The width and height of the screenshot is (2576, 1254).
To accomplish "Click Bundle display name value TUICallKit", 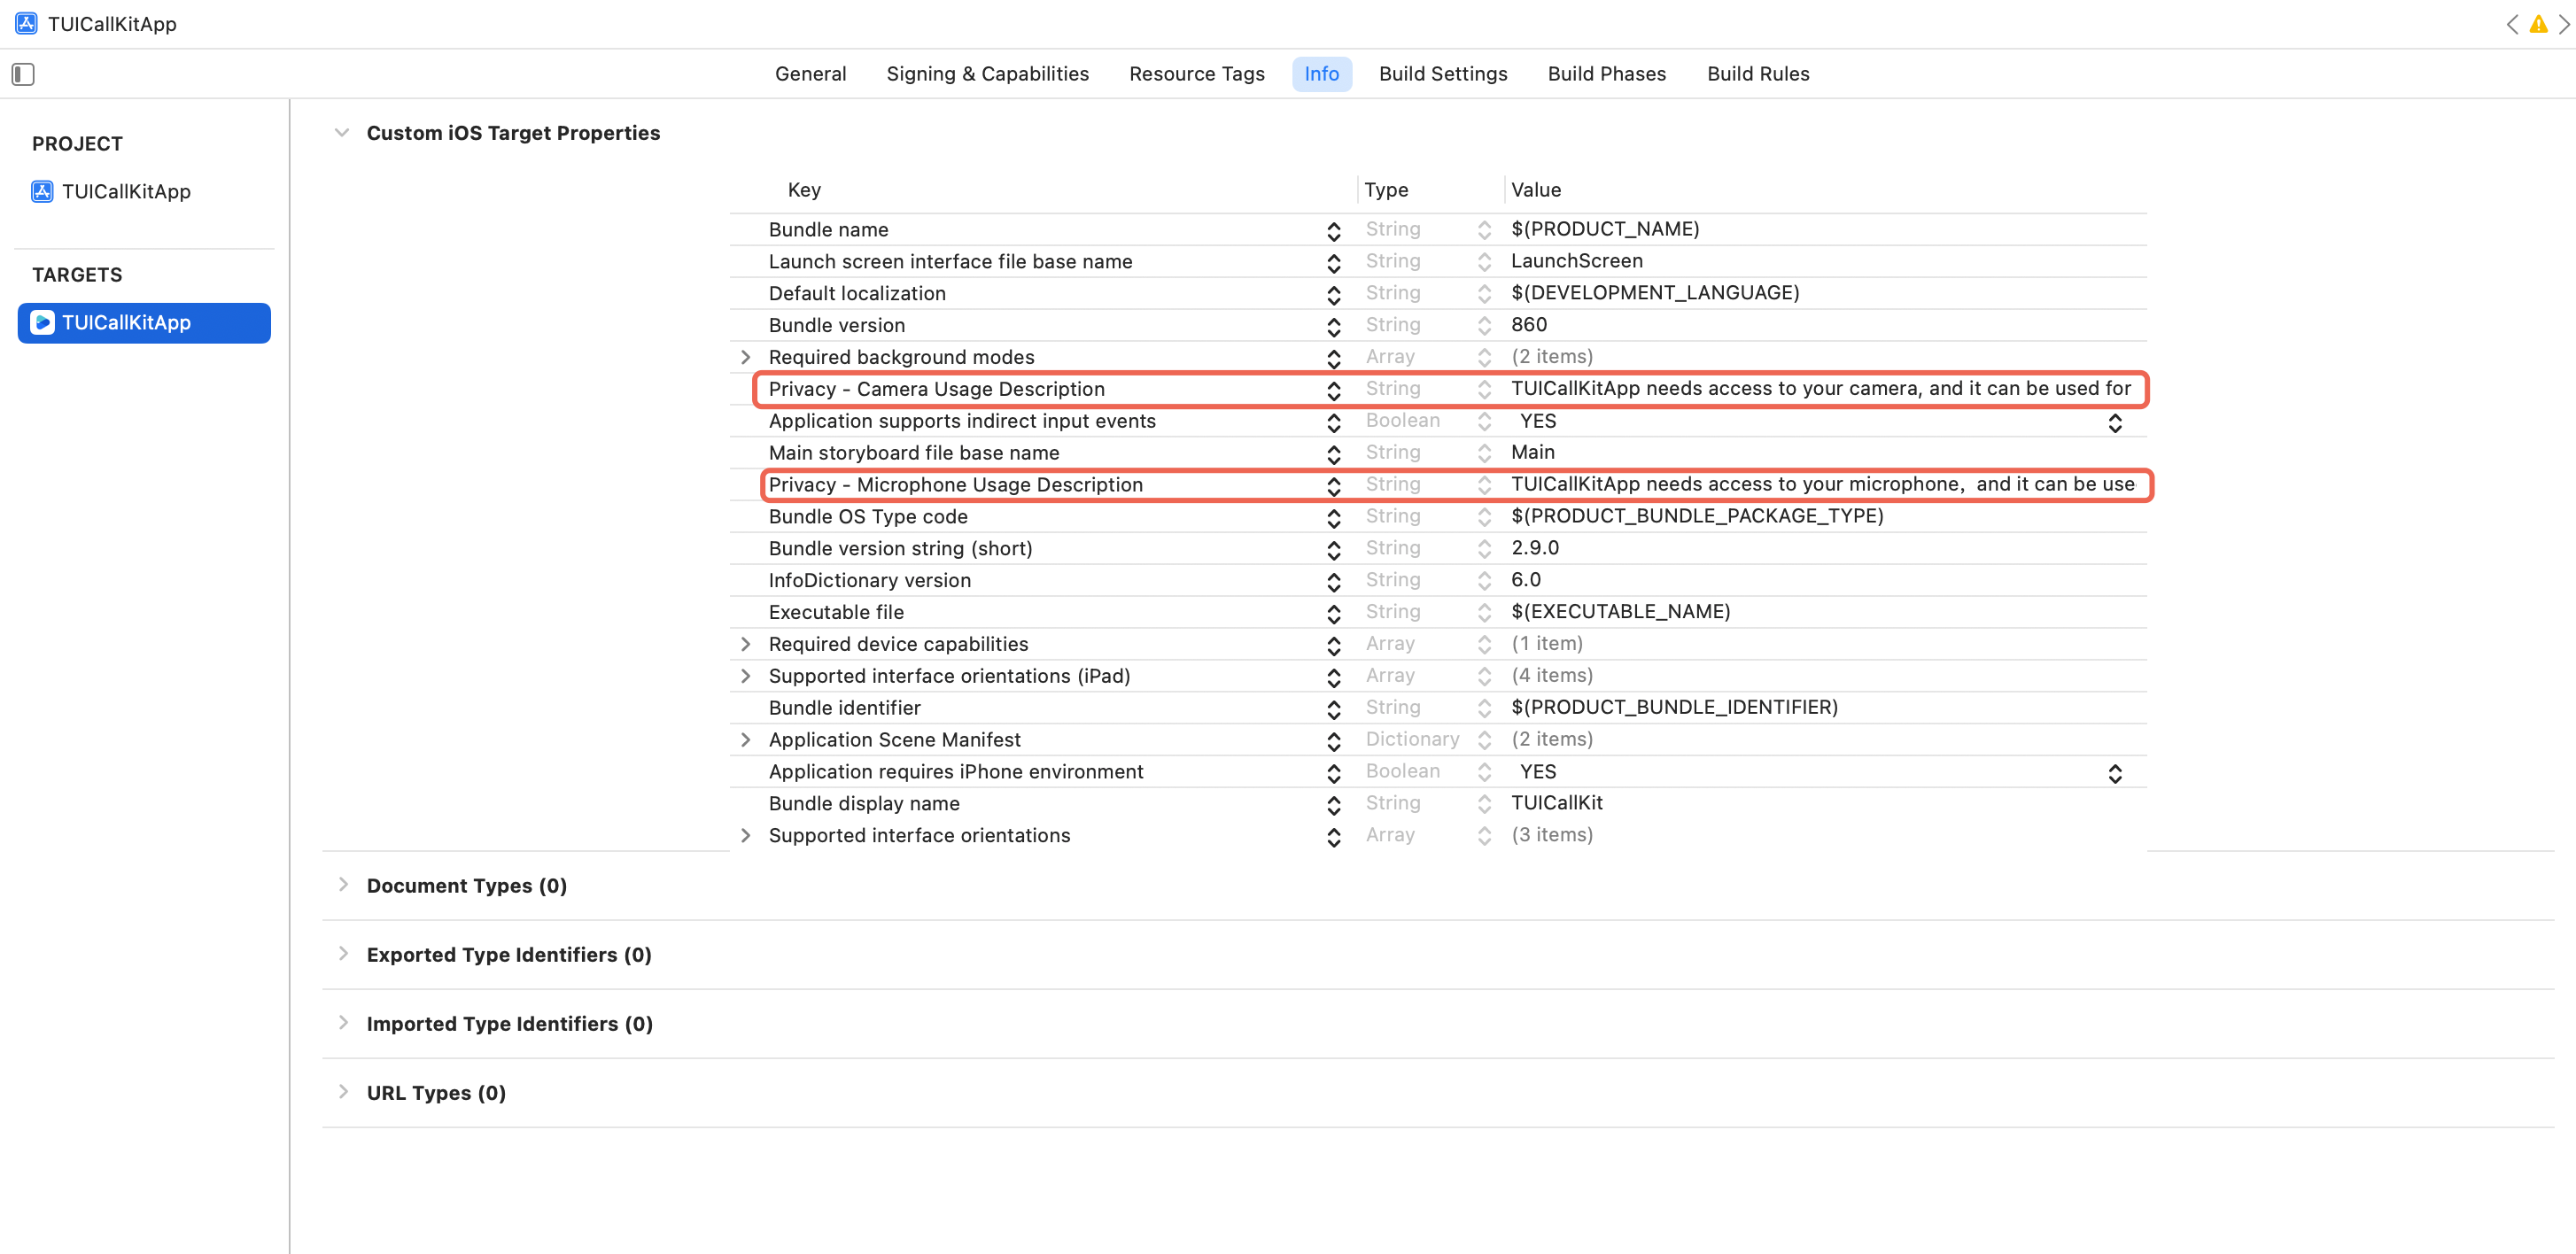I will 1556,803.
